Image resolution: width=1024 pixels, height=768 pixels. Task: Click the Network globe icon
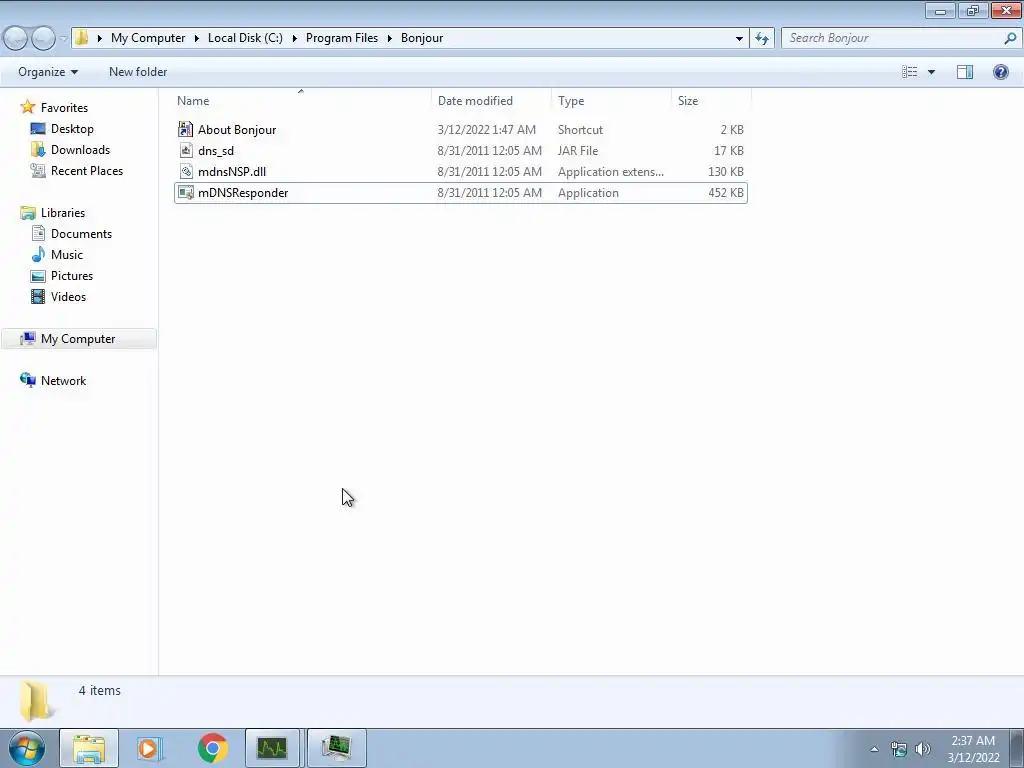pyautogui.click(x=27, y=380)
